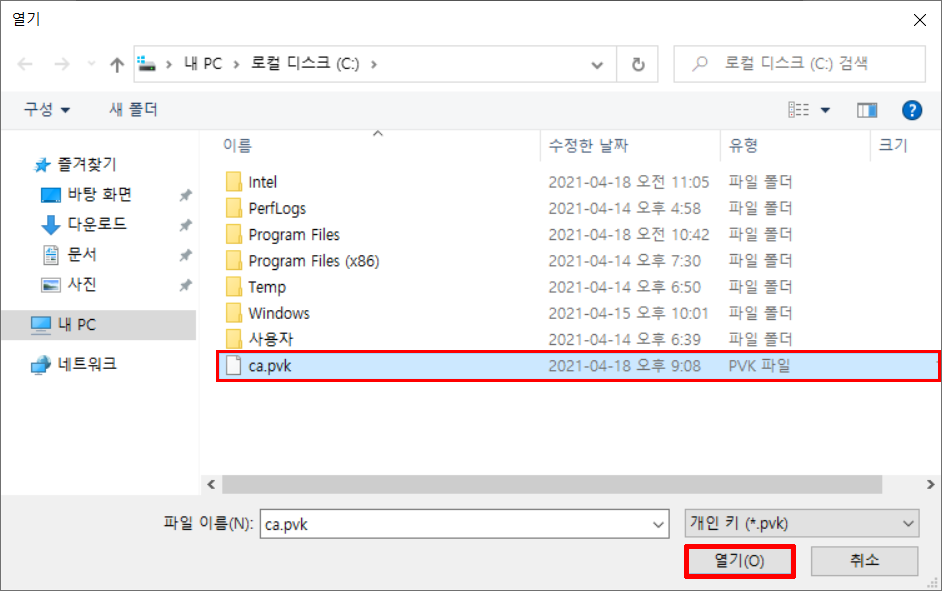This screenshot has width=942, height=591.
Task: Click the pin icon next to 사진
Action: pyautogui.click(x=186, y=285)
